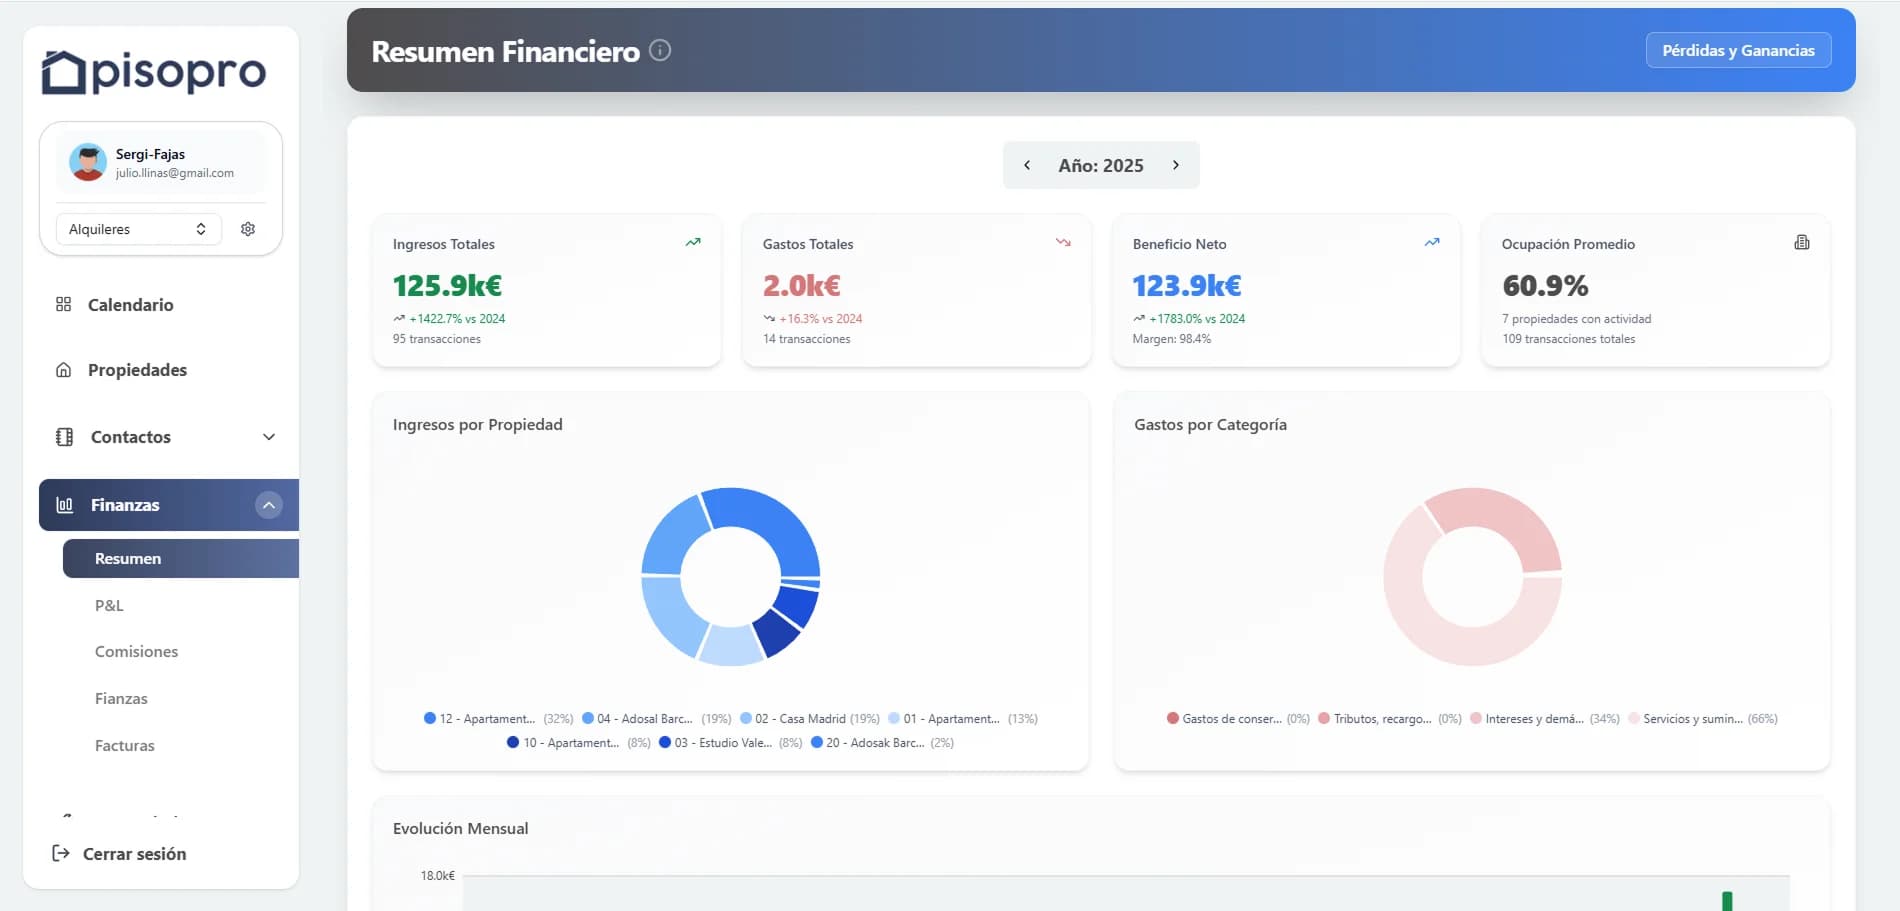
Task: Click the Cerrar sesión logout icon
Action: (x=61, y=853)
